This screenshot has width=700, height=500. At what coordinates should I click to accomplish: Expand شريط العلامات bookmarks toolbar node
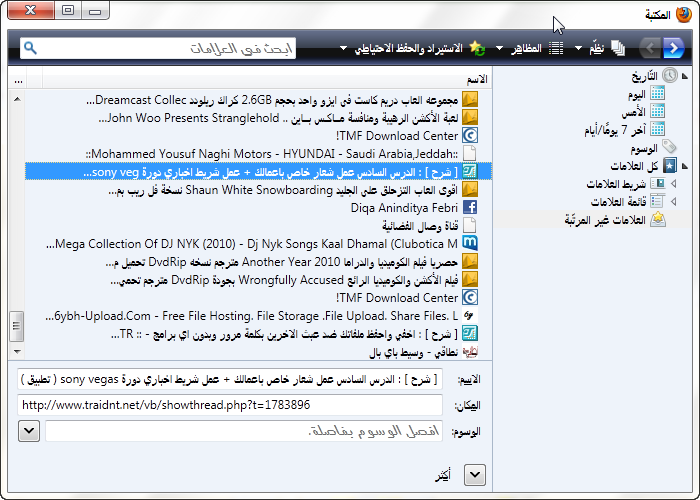click(673, 183)
